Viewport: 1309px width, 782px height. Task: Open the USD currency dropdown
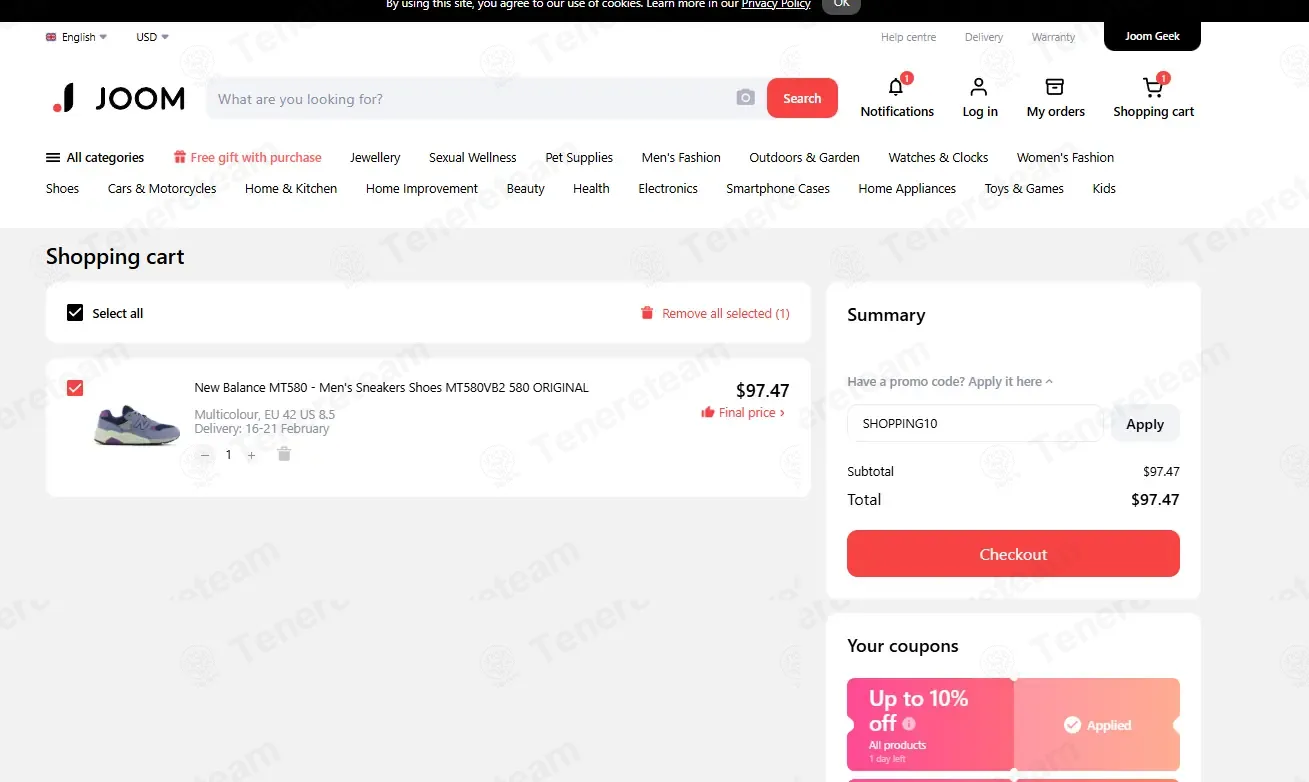click(152, 37)
